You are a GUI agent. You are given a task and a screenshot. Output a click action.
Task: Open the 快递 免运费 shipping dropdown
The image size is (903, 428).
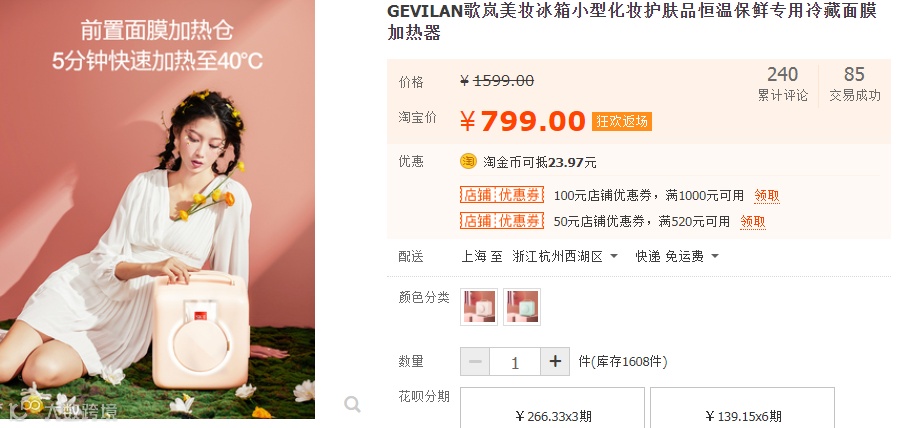coord(677,256)
